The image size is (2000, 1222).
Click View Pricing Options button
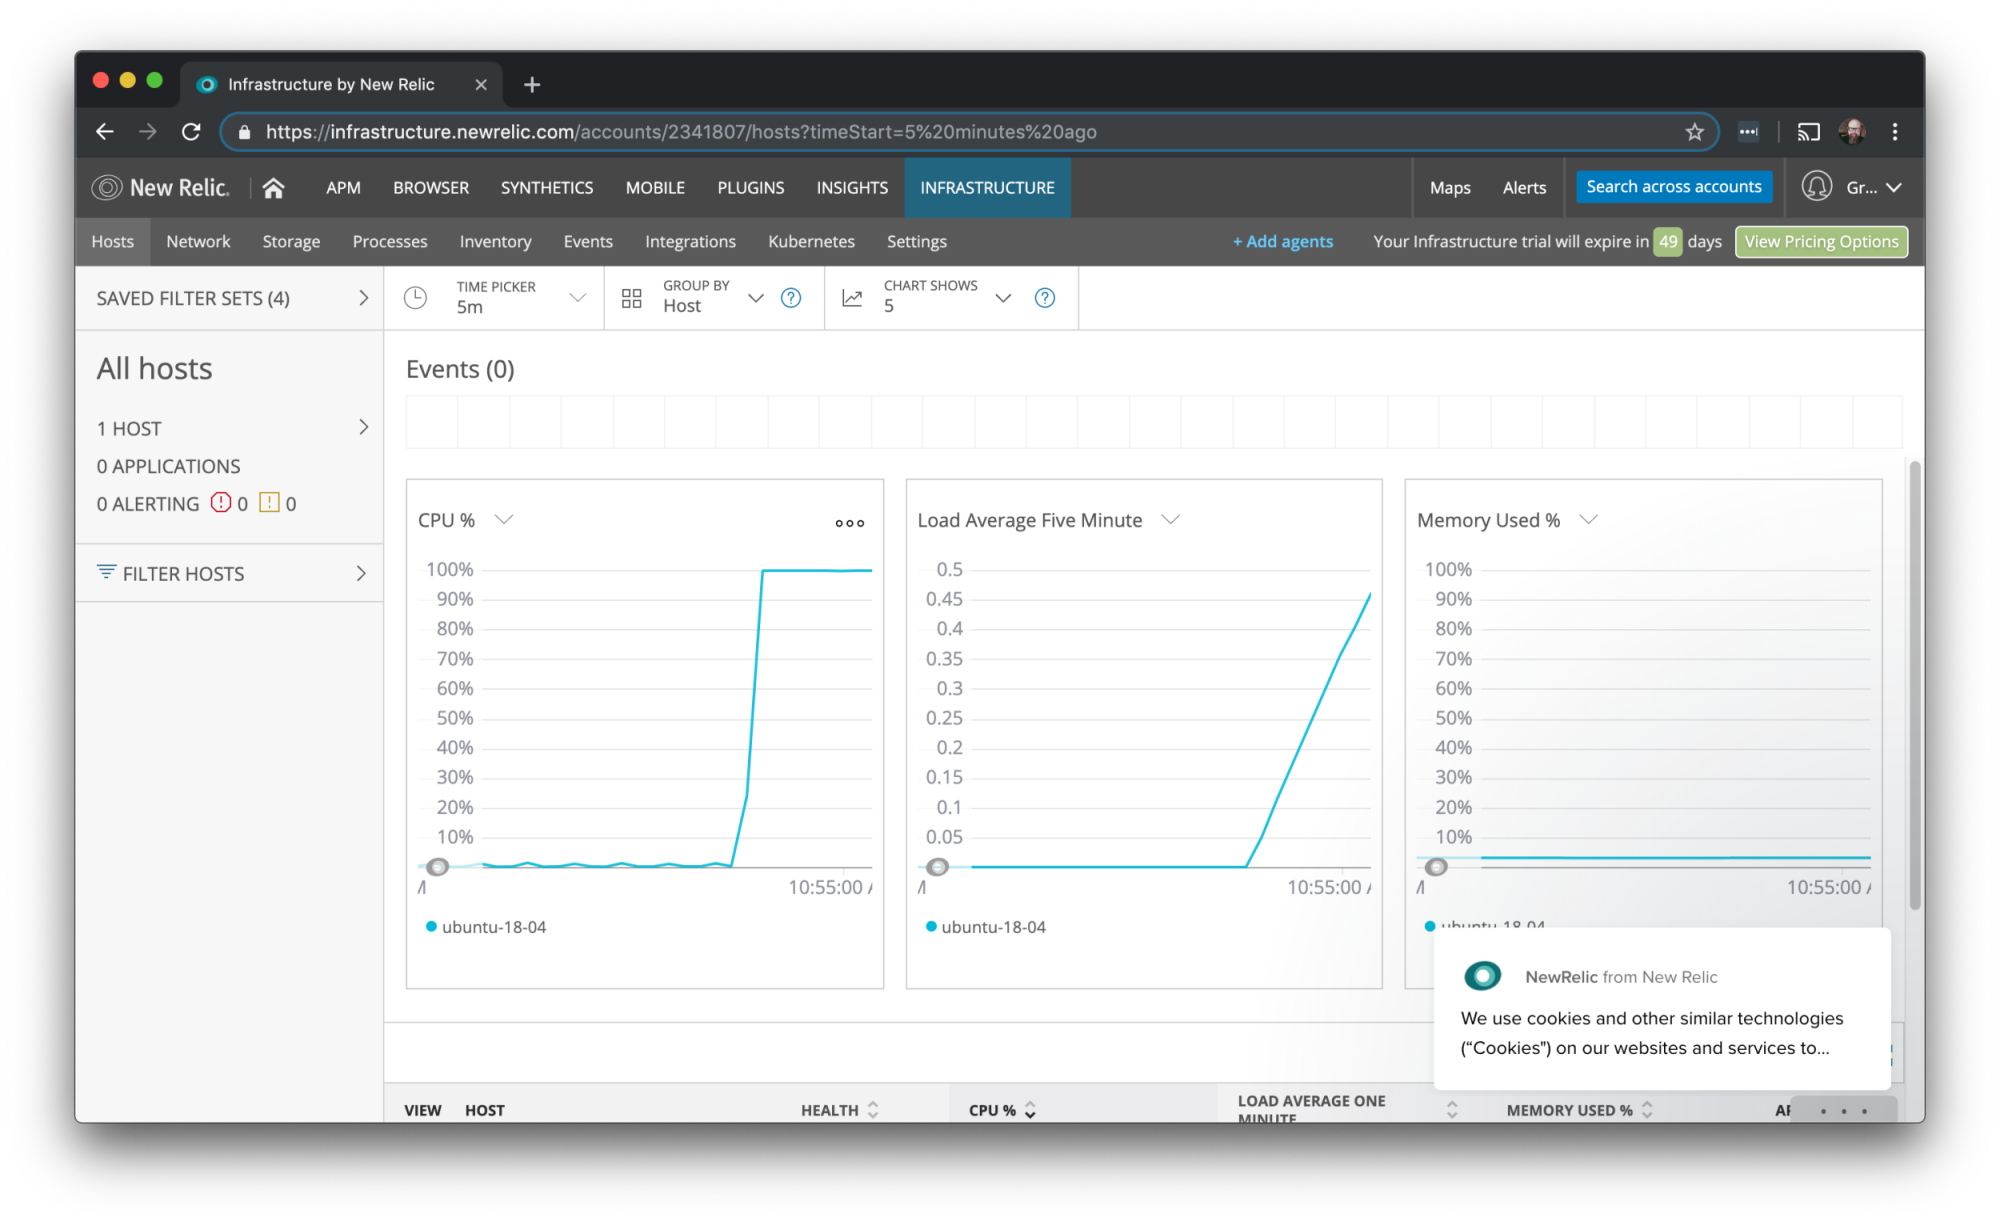tap(1821, 242)
